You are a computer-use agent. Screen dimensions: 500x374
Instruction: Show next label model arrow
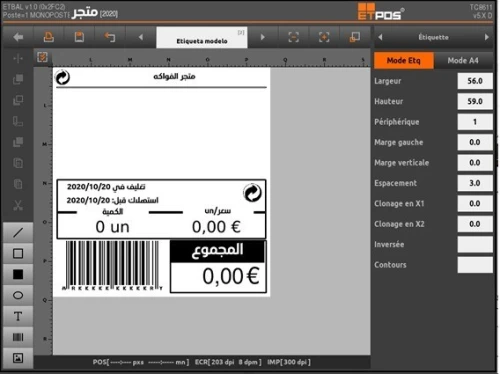[x=263, y=37]
